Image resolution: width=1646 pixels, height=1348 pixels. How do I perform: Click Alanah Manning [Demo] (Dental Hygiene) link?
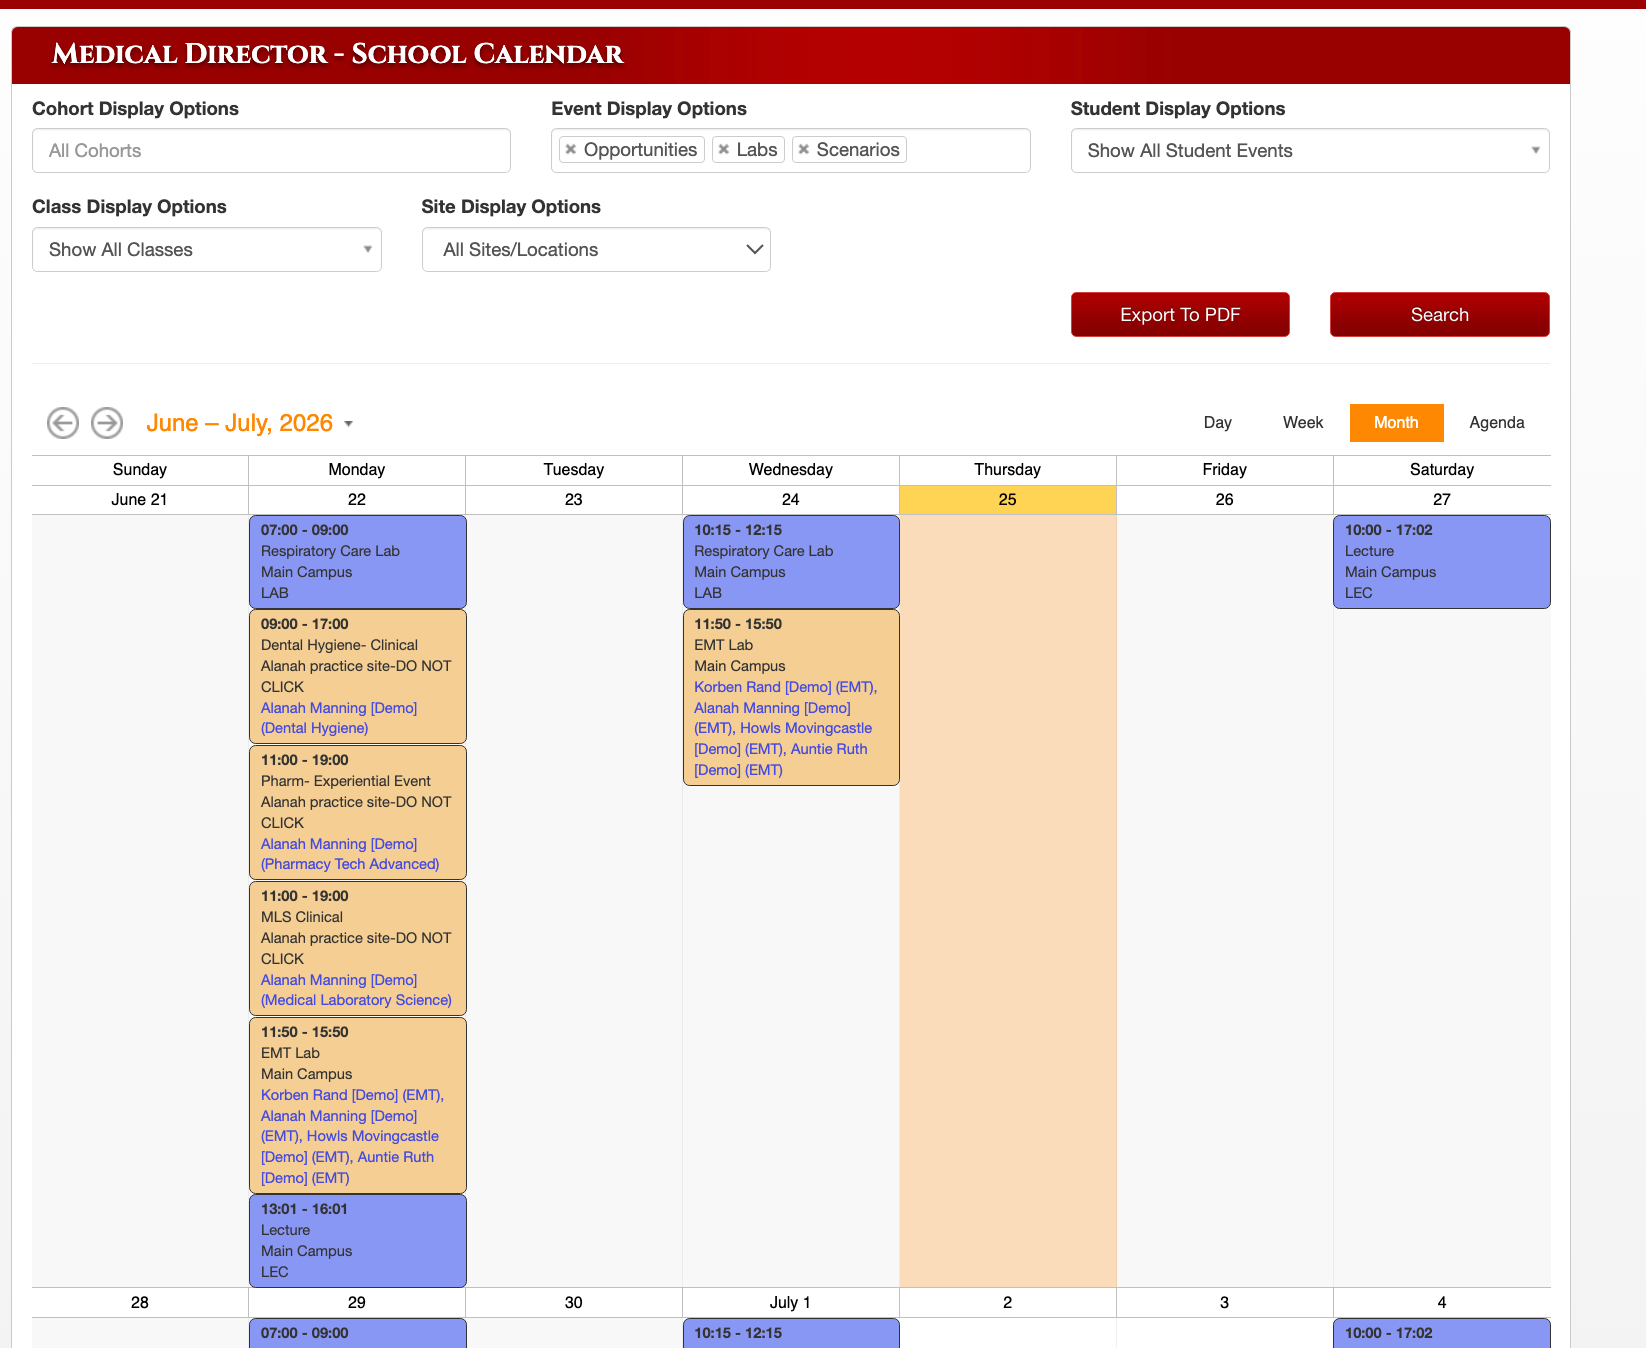[339, 718]
